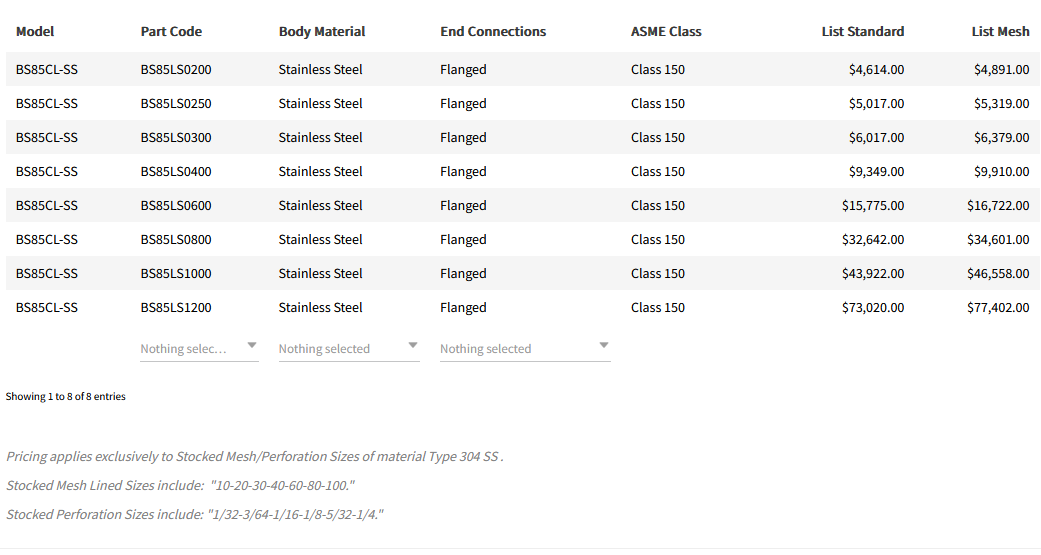Screen dimensions: 1041x555
Task: Select the BS85LS0600 part code cell
Action: pyautogui.click(x=176, y=205)
